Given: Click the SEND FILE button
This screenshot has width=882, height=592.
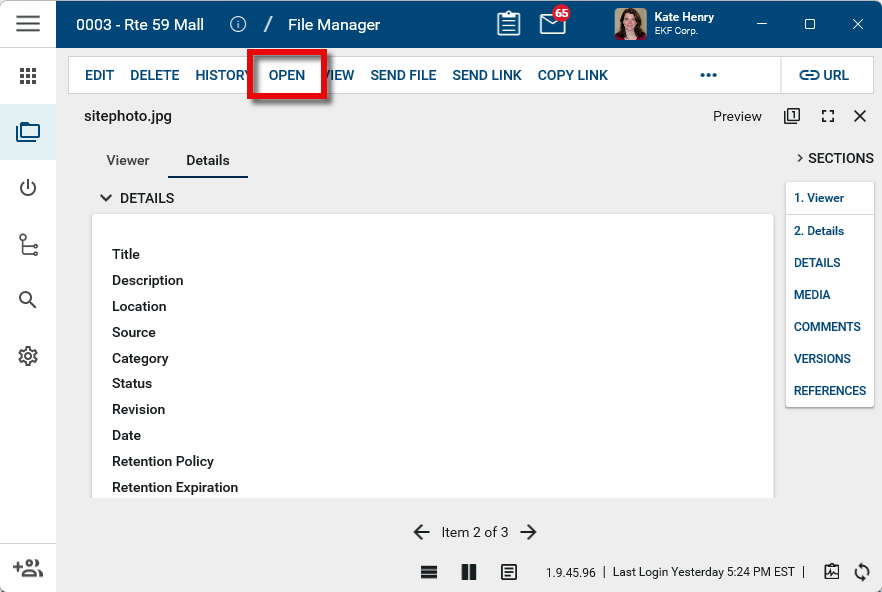Looking at the screenshot, I should (x=403, y=75).
